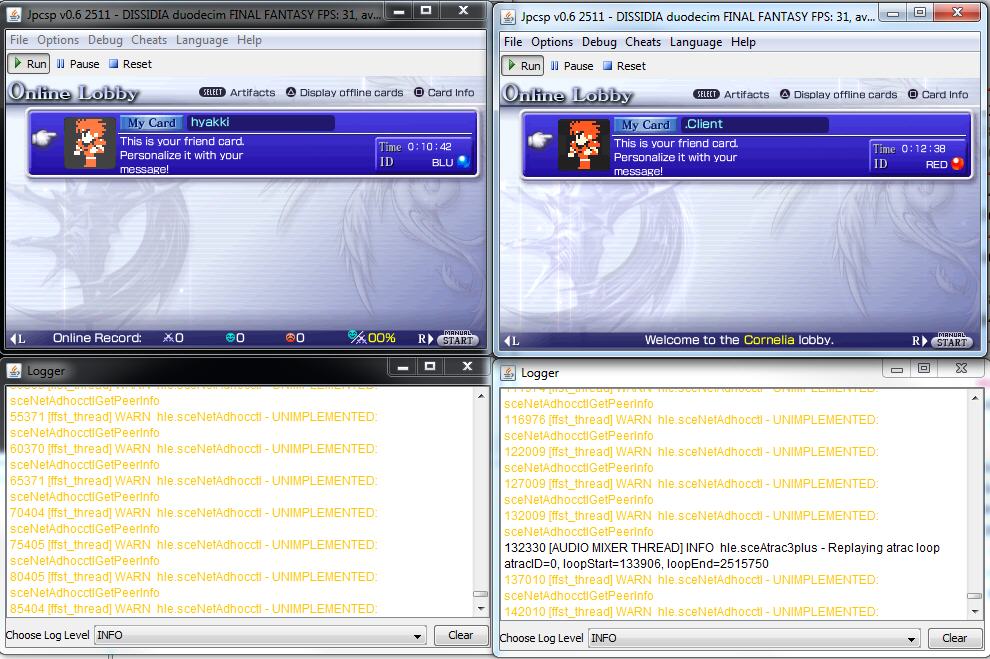Open log level dropdown in right Logger
The image size is (990, 659).
coord(754,638)
